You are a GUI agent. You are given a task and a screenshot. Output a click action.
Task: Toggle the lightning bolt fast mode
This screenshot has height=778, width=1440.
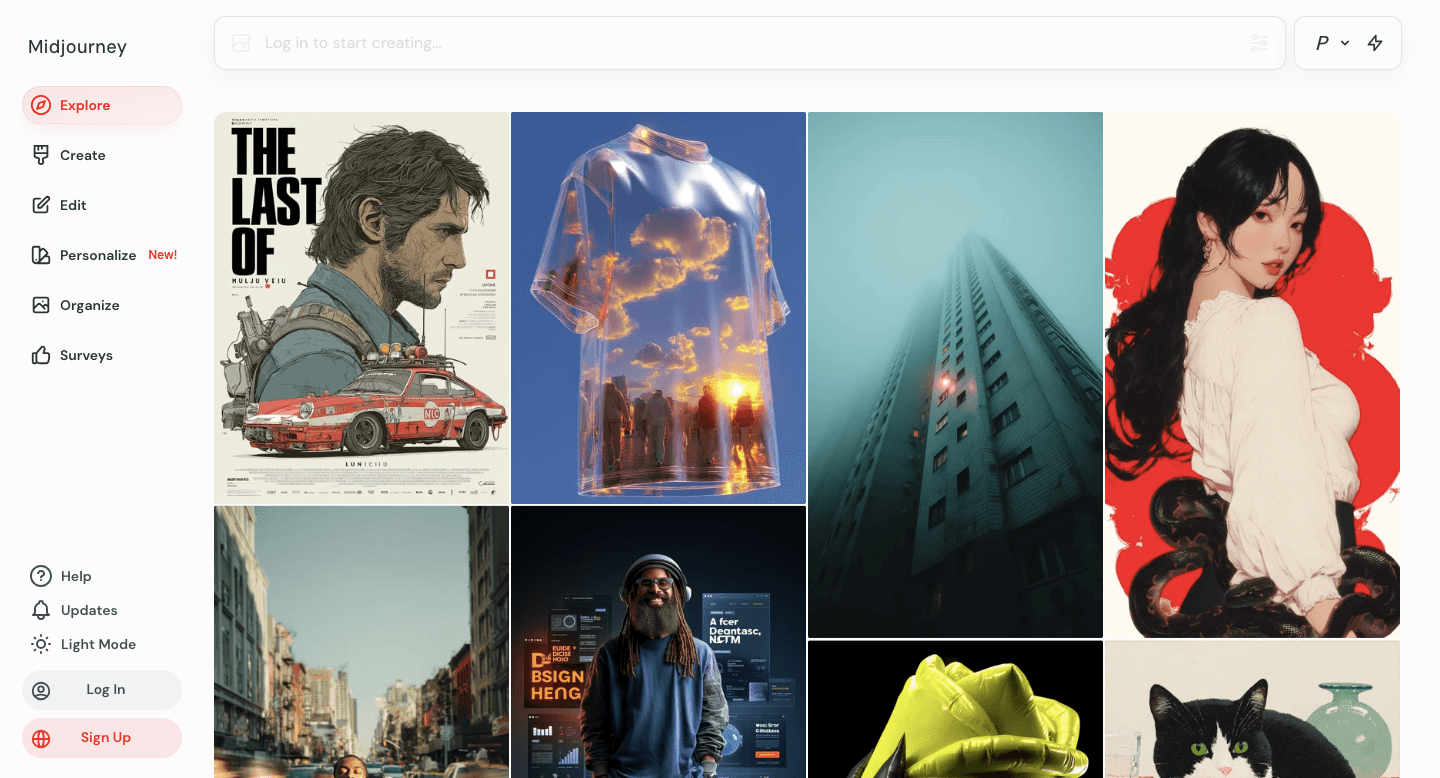[x=1375, y=43]
